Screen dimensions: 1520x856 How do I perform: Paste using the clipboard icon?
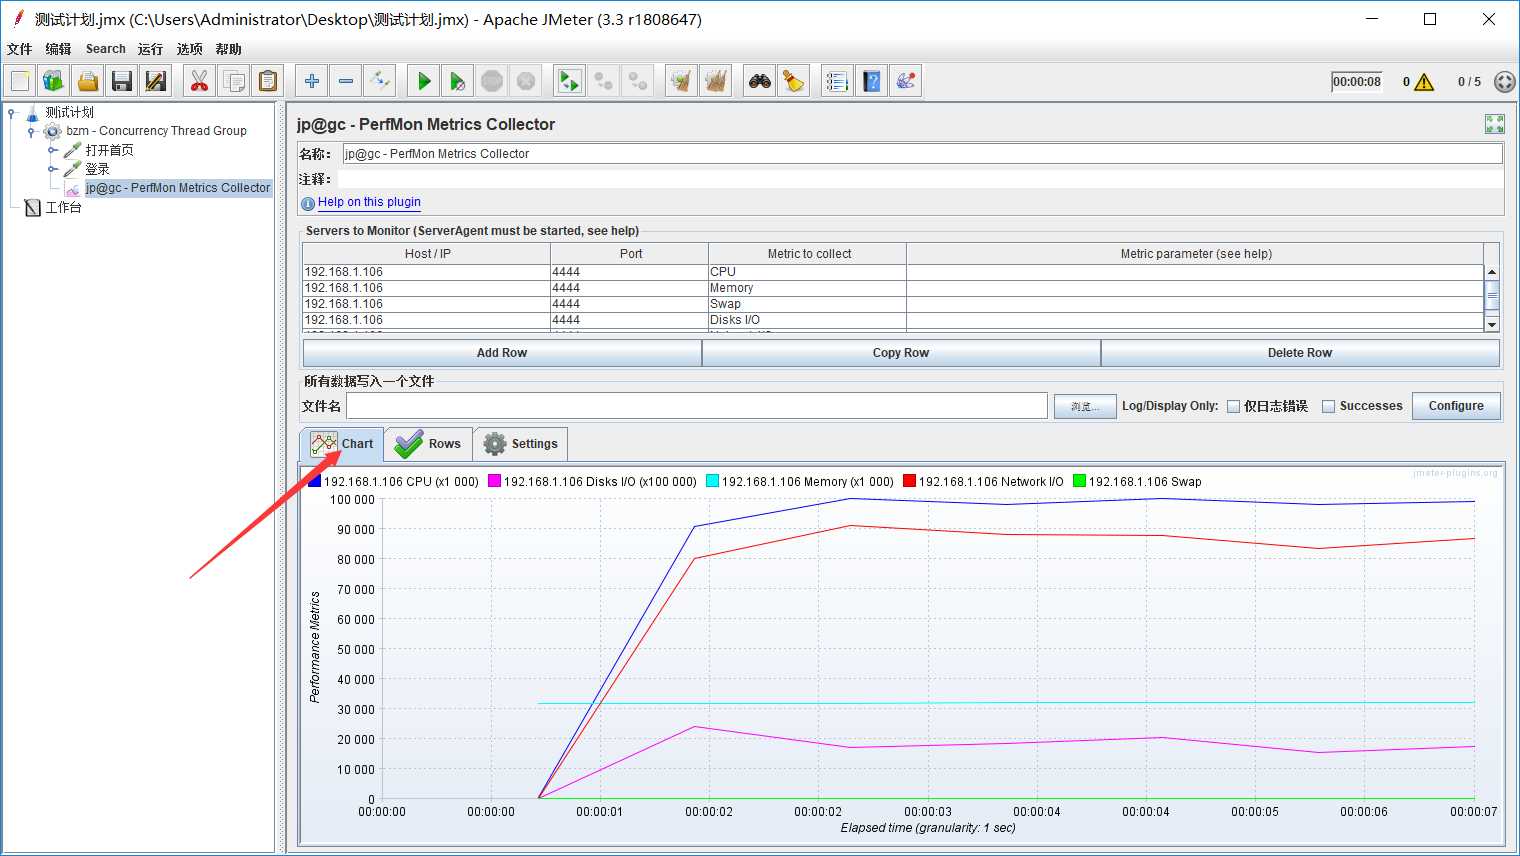pos(268,81)
